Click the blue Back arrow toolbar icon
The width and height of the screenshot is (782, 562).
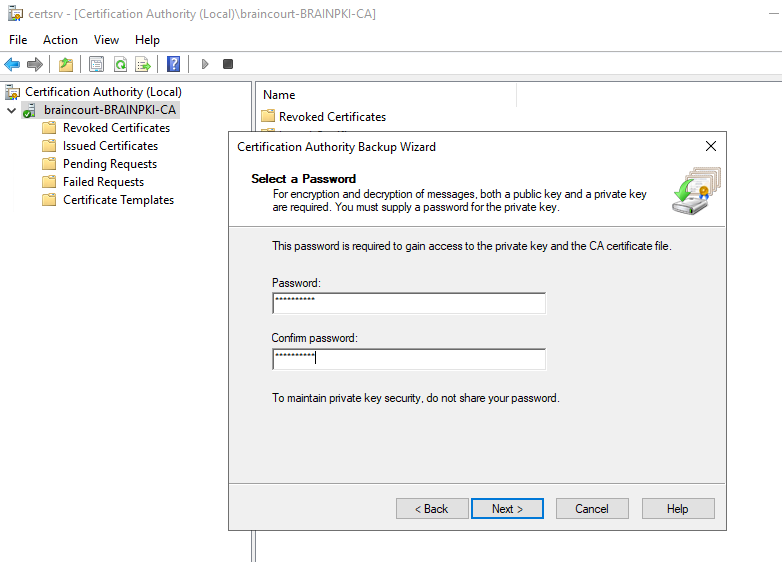coord(12,64)
